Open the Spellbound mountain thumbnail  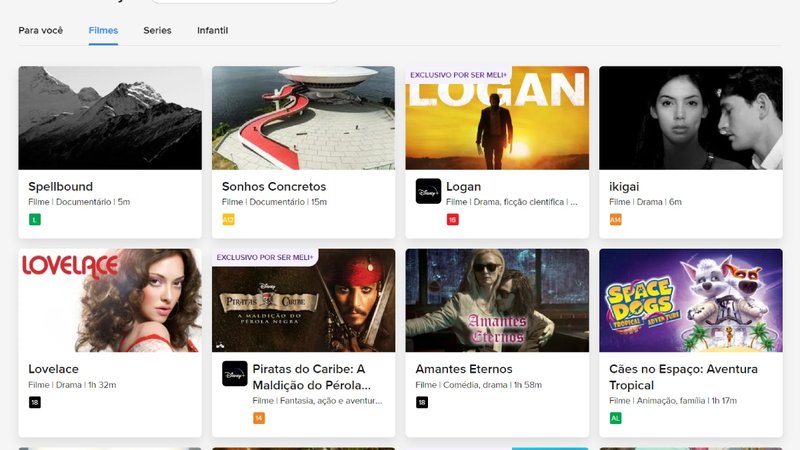[x=110, y=118]
